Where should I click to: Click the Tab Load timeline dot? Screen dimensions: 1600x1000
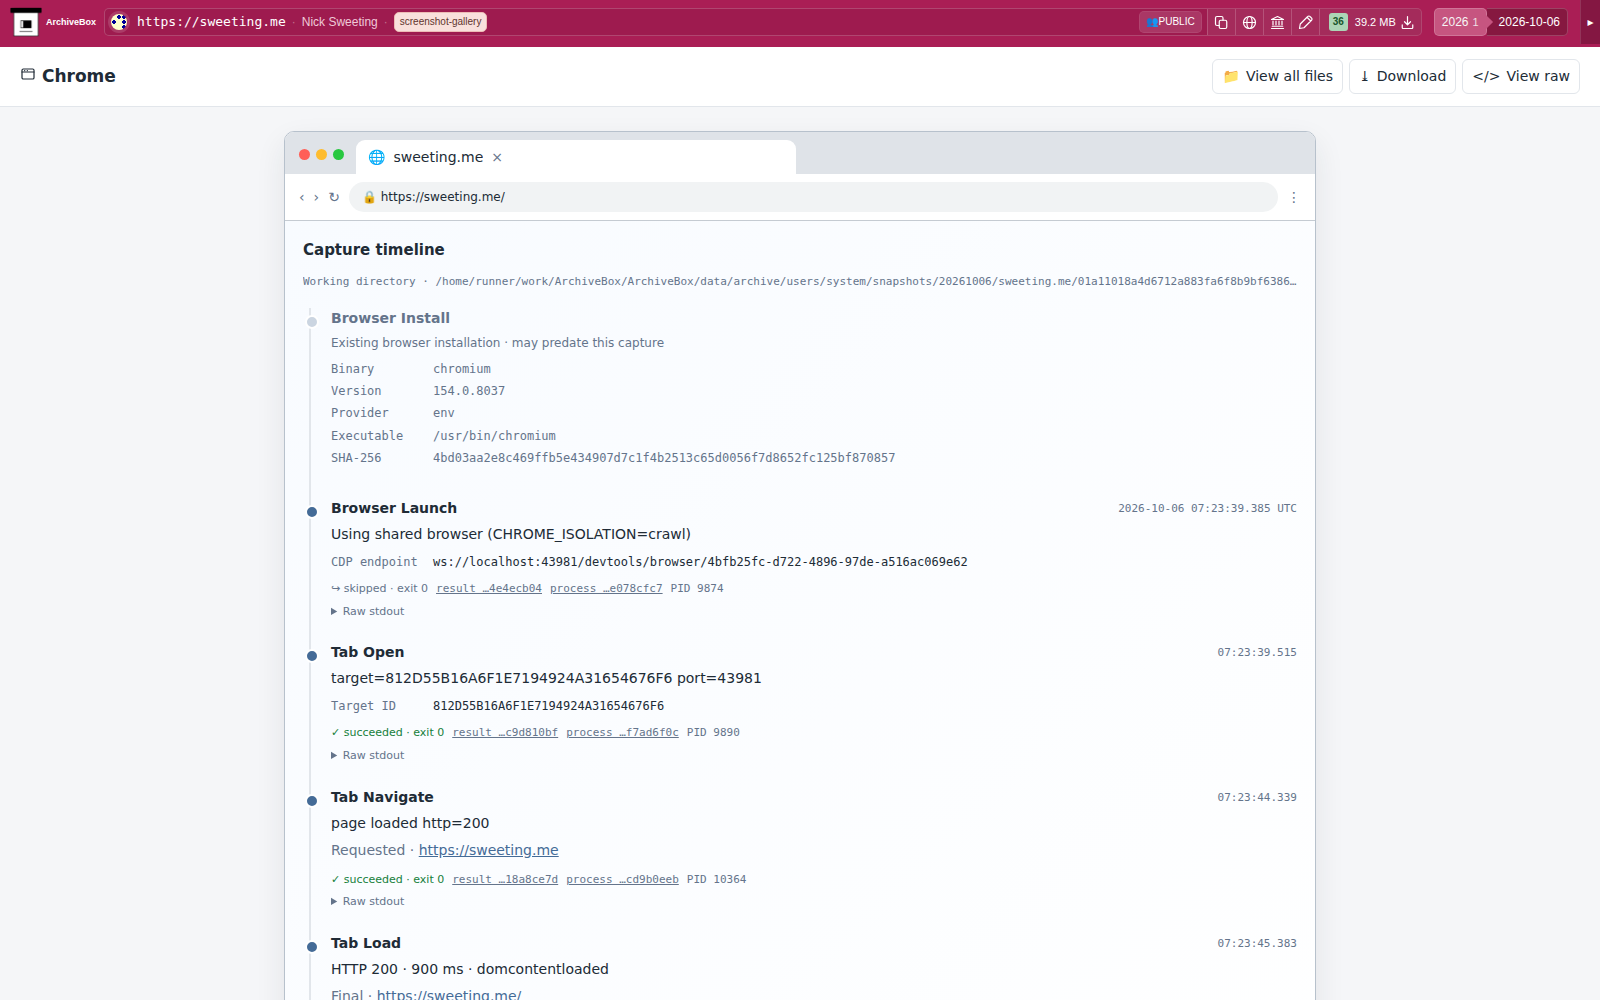[312, 947]
